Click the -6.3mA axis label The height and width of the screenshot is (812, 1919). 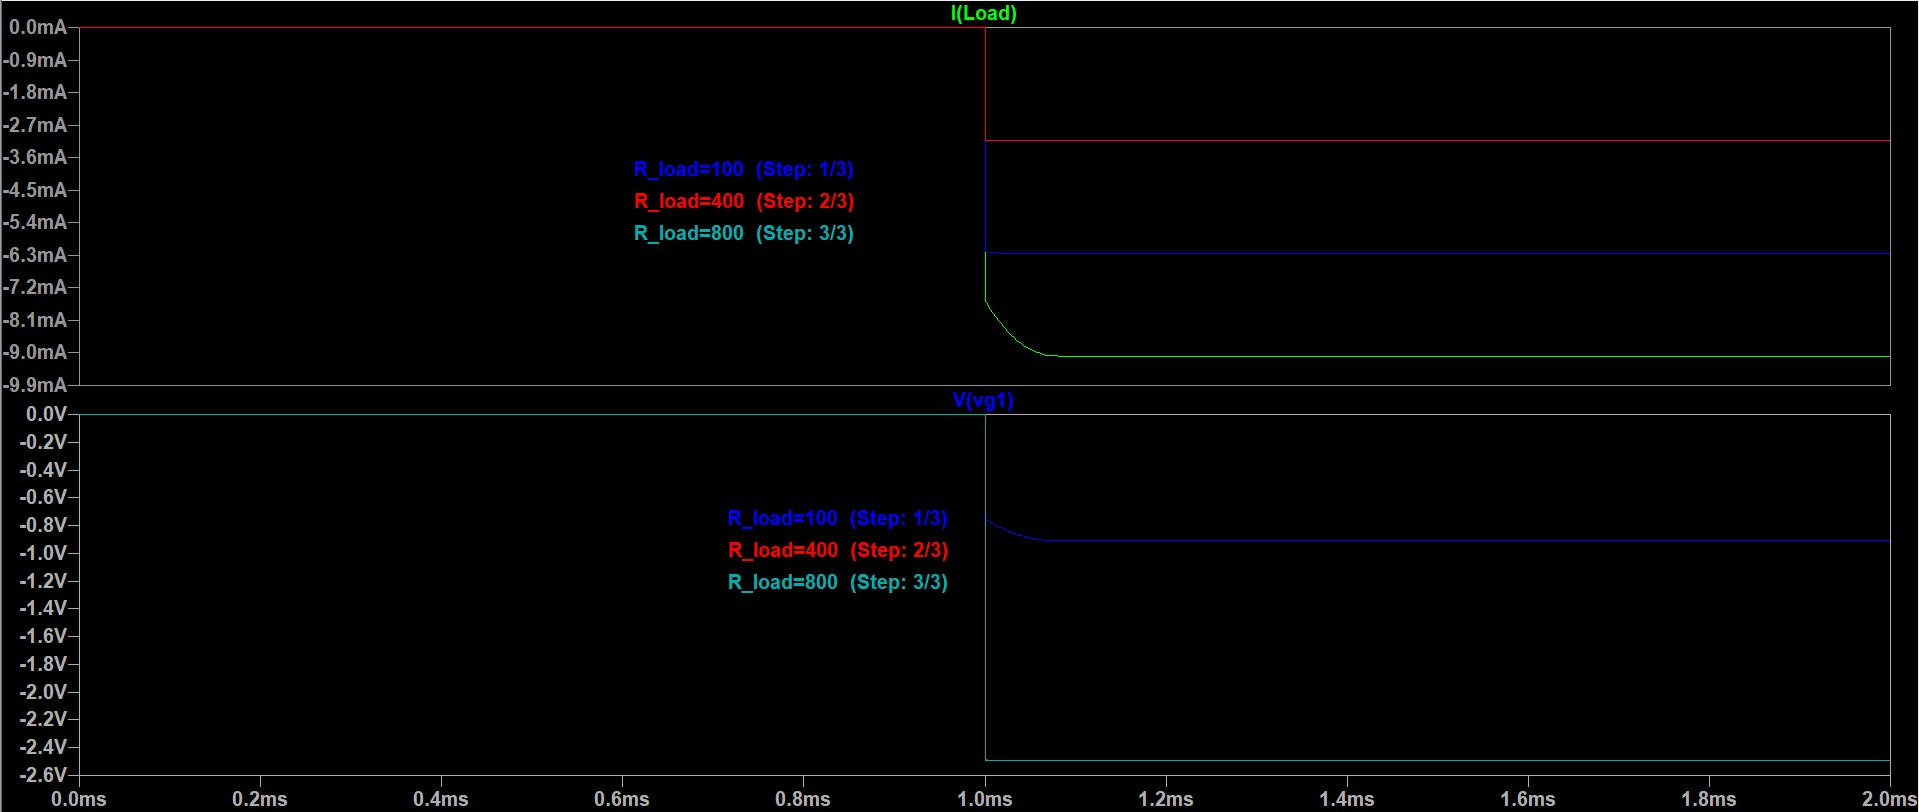click(35, 255)
